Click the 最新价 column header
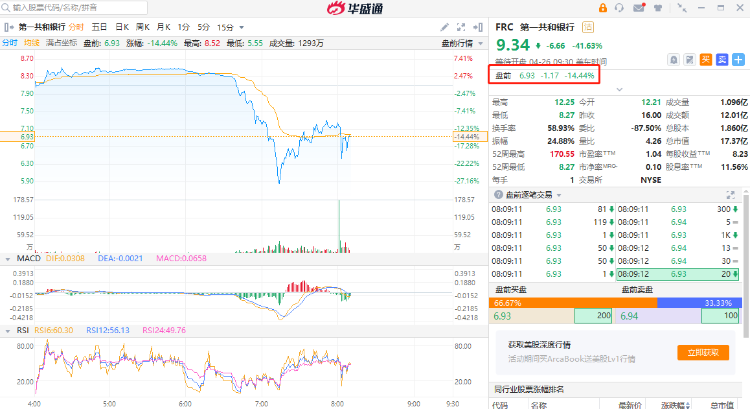Screen dimensions: 750x409 pos(630,405)
